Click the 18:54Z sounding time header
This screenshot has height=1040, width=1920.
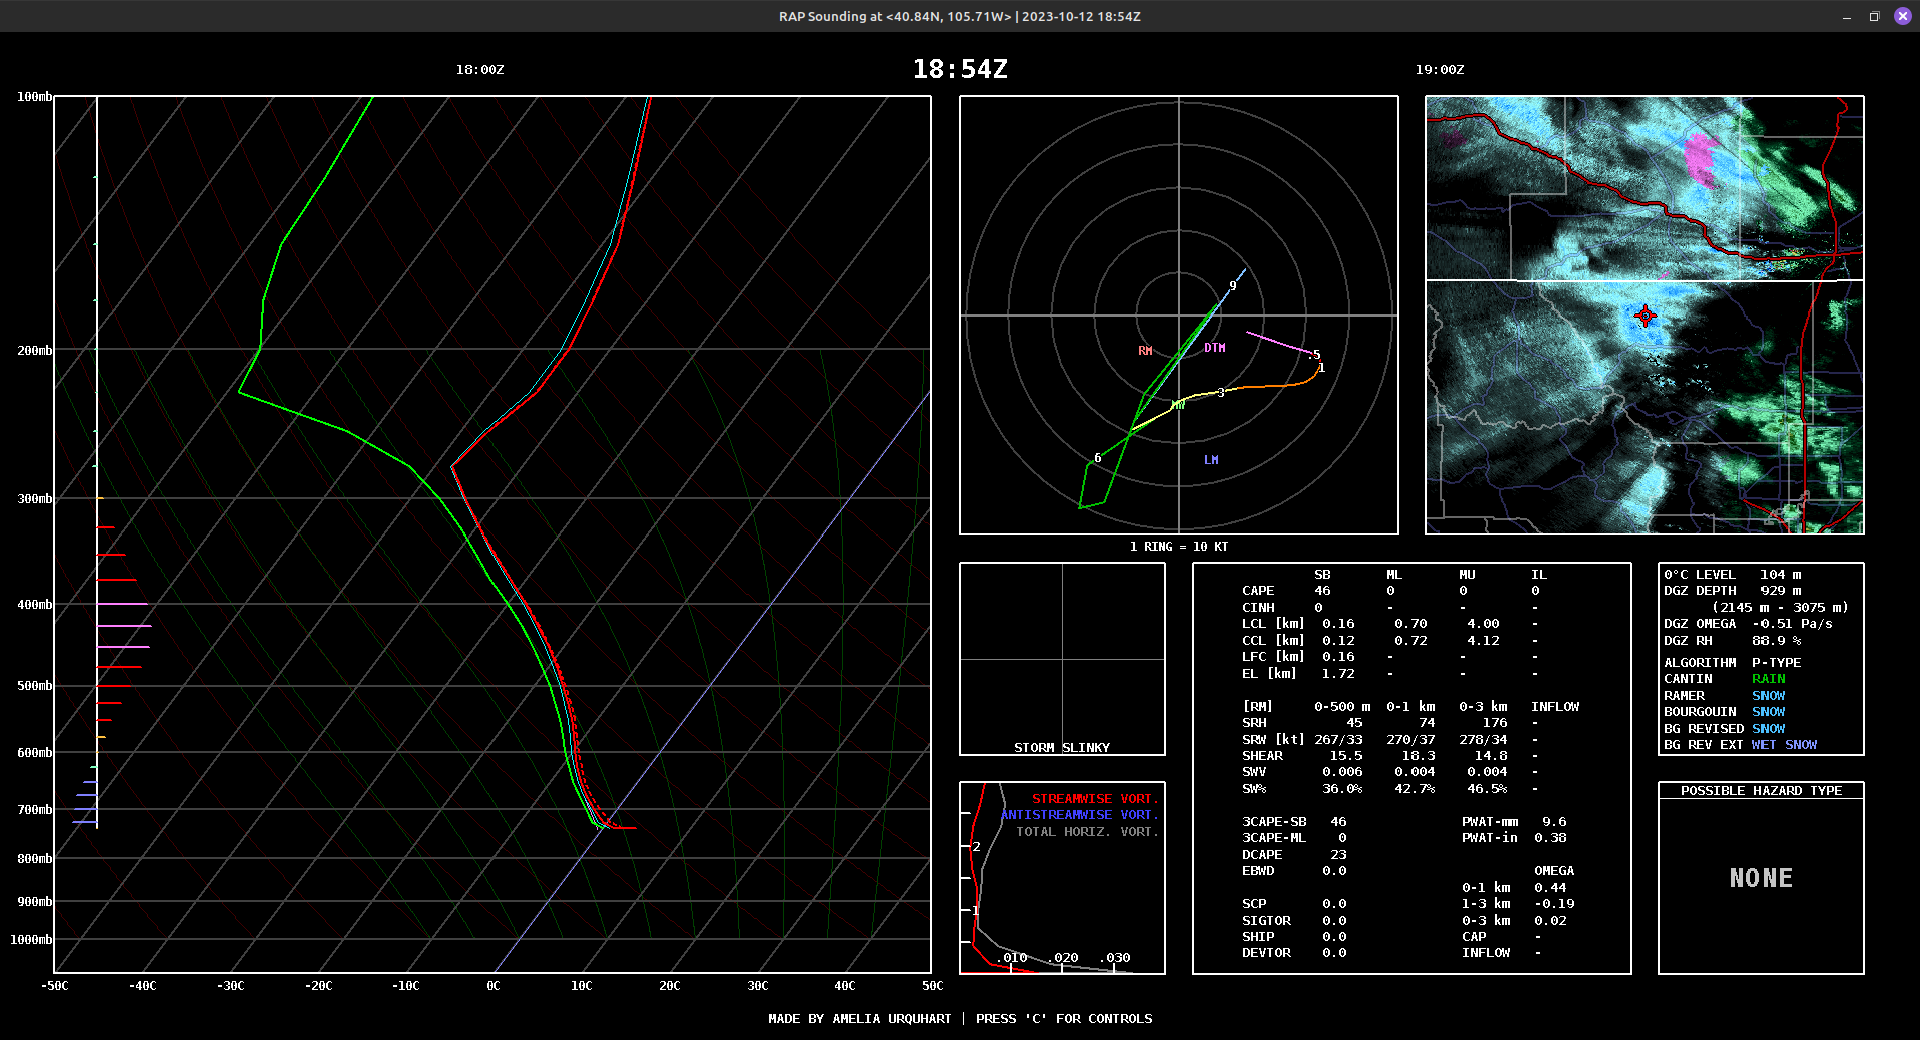coord(960,69)
